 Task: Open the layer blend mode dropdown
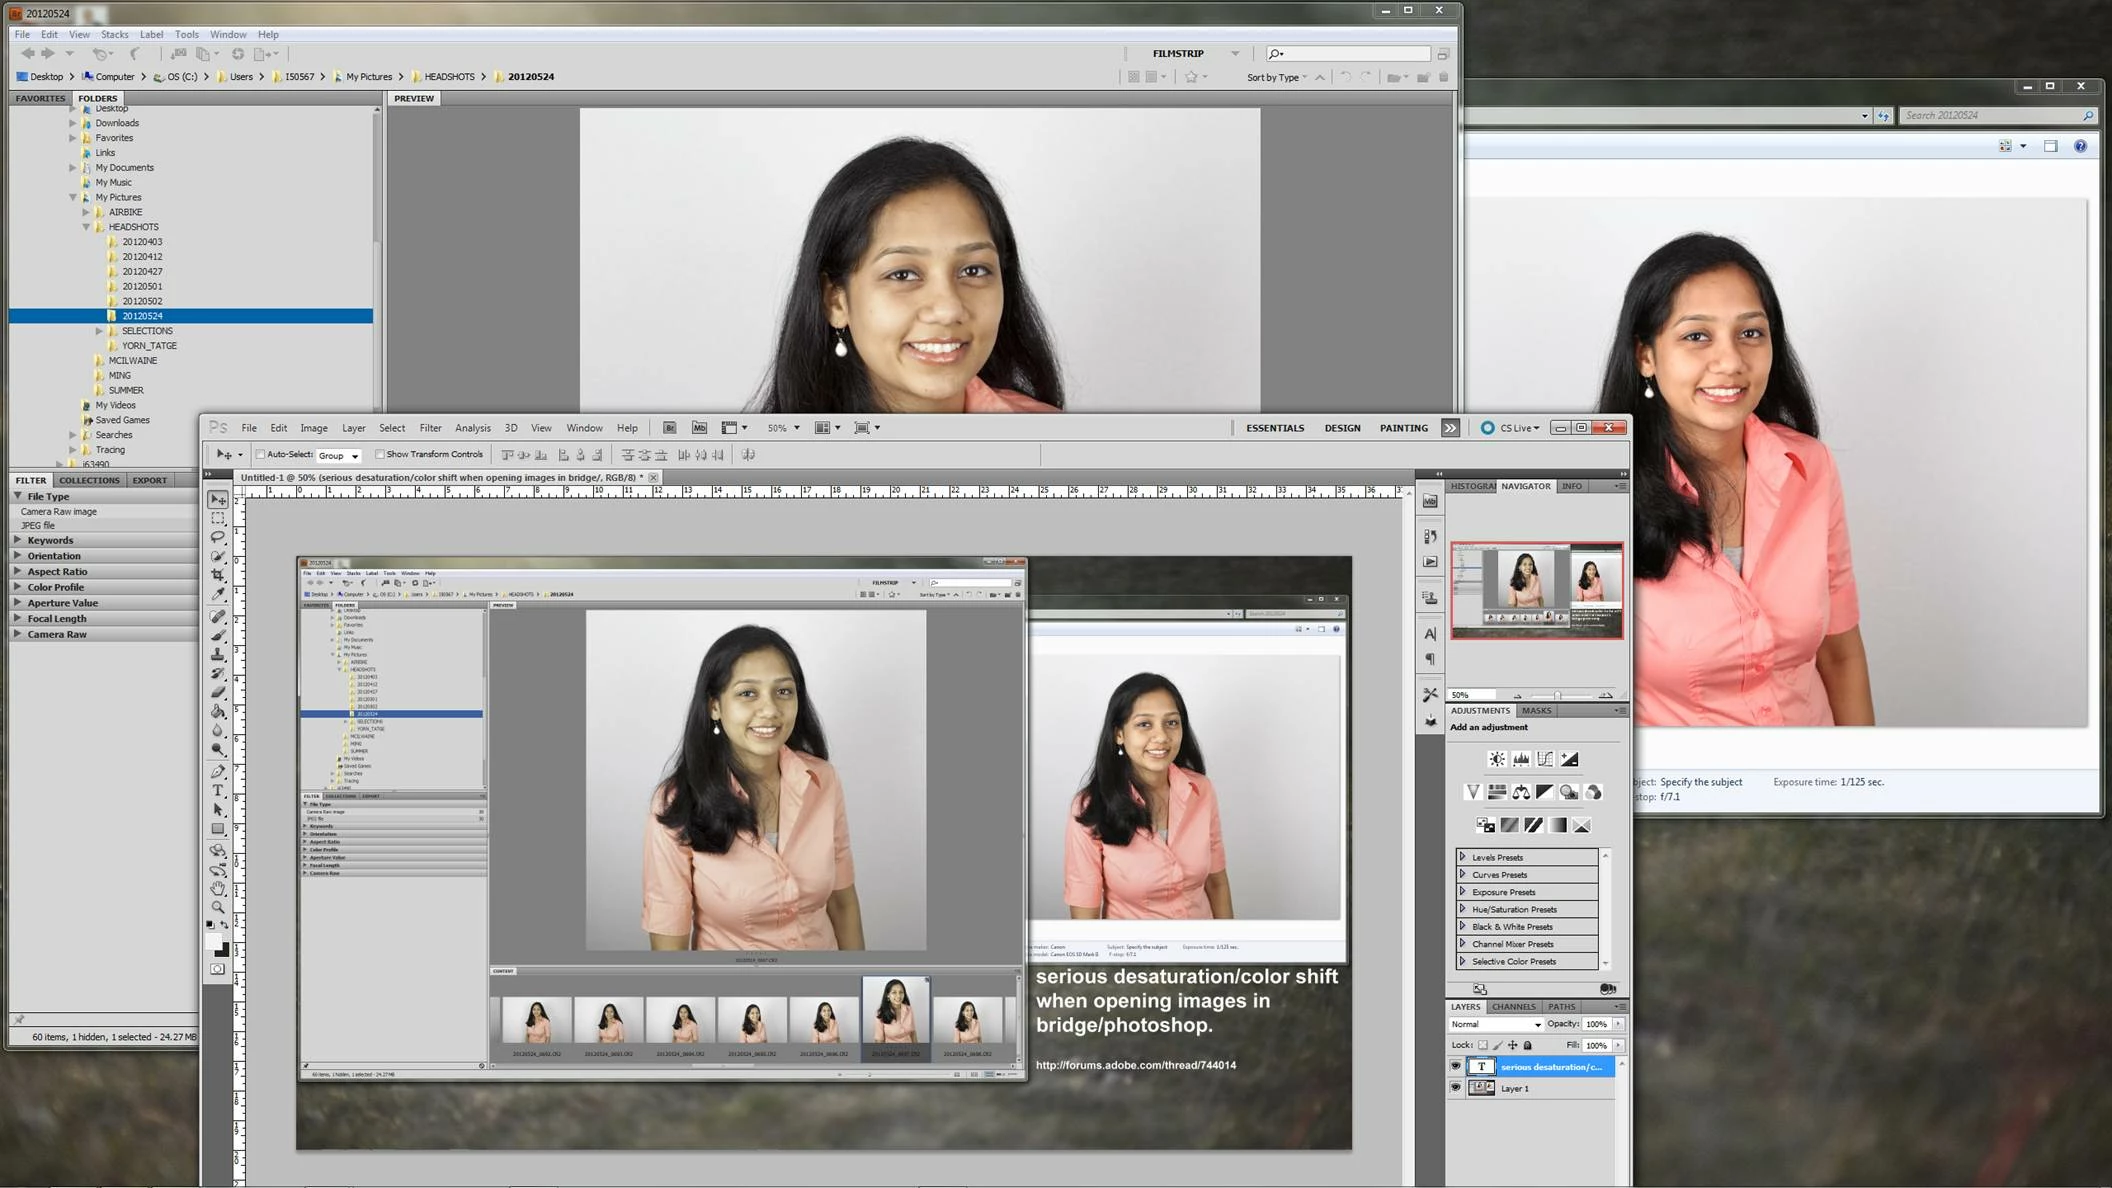[x=1496, y=1024]
